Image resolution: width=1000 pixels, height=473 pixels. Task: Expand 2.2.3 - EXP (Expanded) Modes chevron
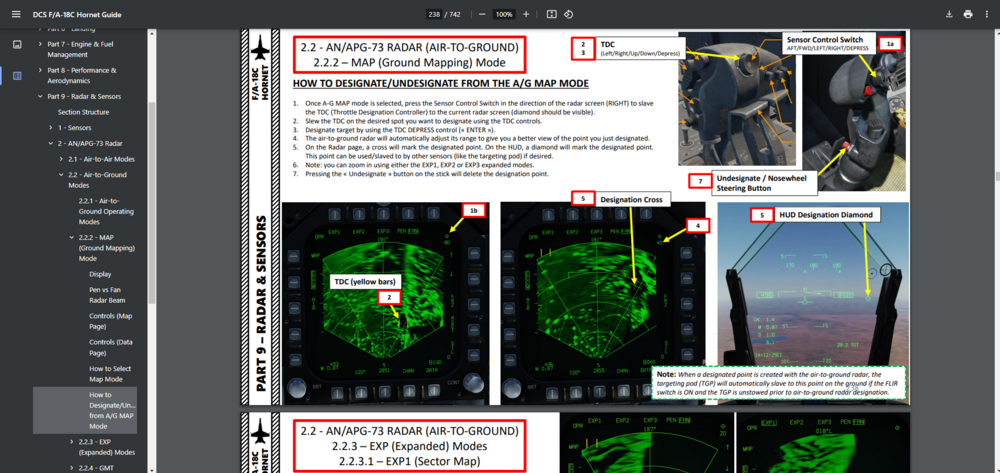point(72,441)
